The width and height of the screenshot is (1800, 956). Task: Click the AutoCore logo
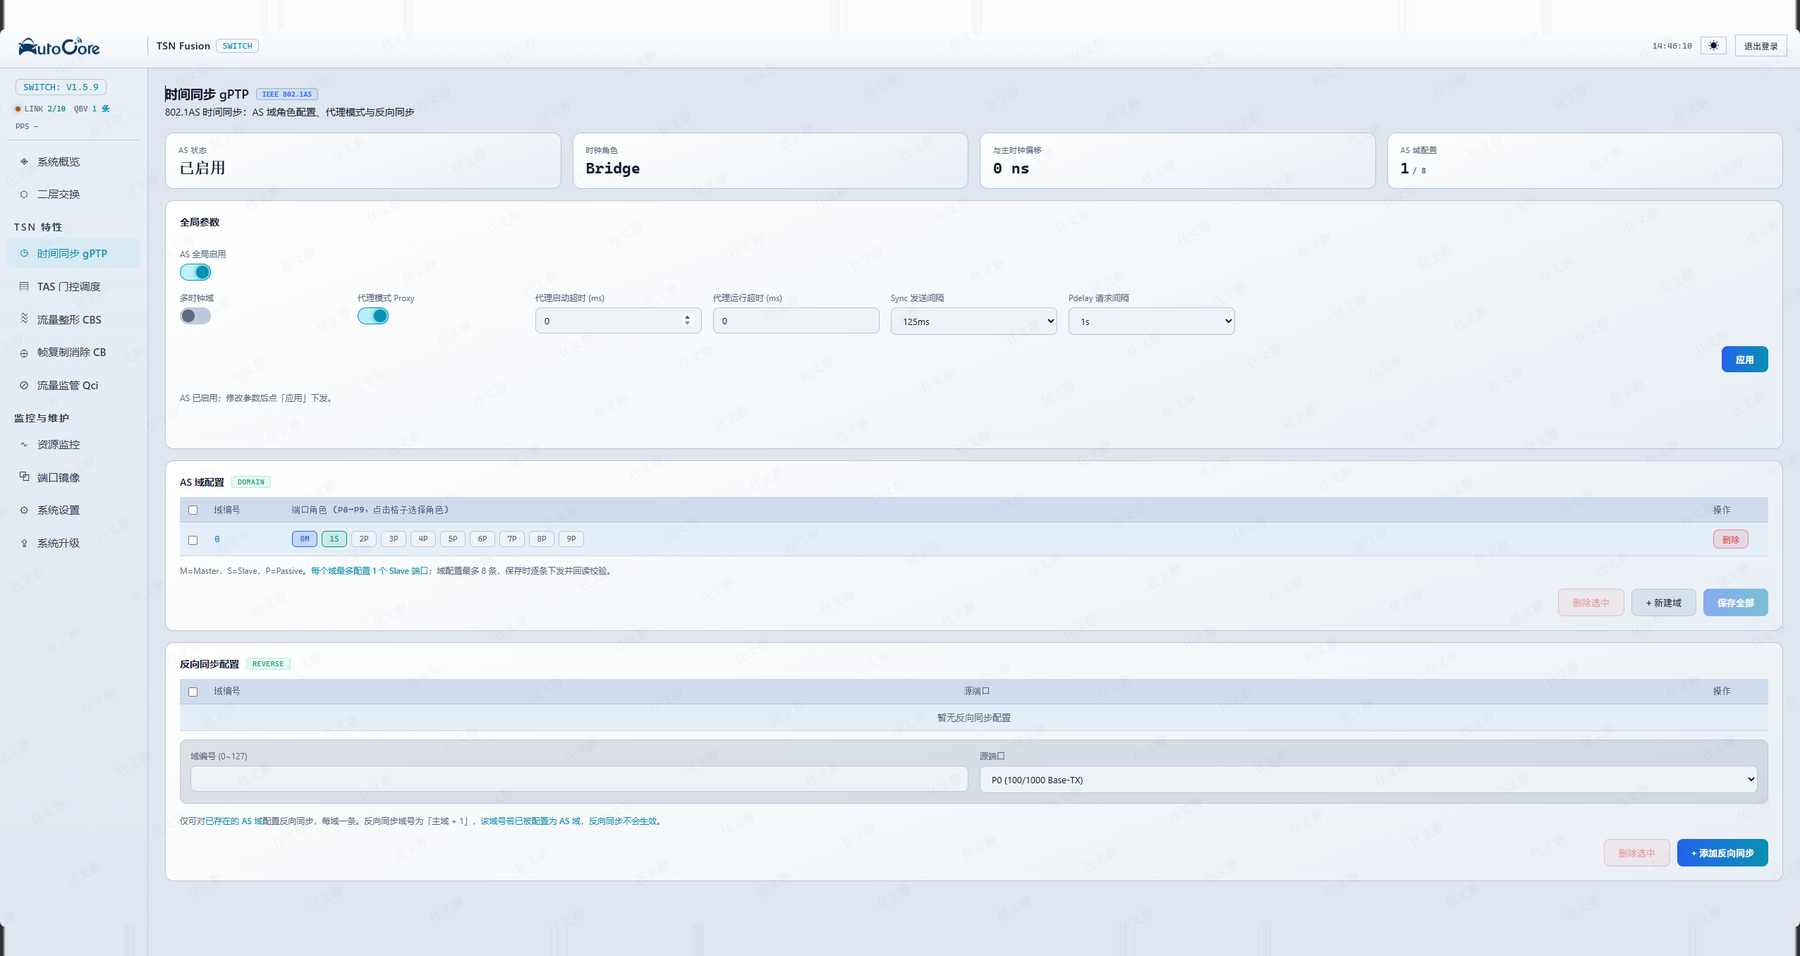coord(59,46)
